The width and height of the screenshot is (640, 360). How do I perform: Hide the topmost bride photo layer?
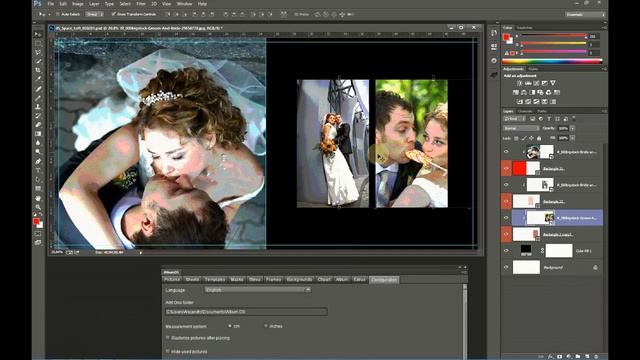506,152
